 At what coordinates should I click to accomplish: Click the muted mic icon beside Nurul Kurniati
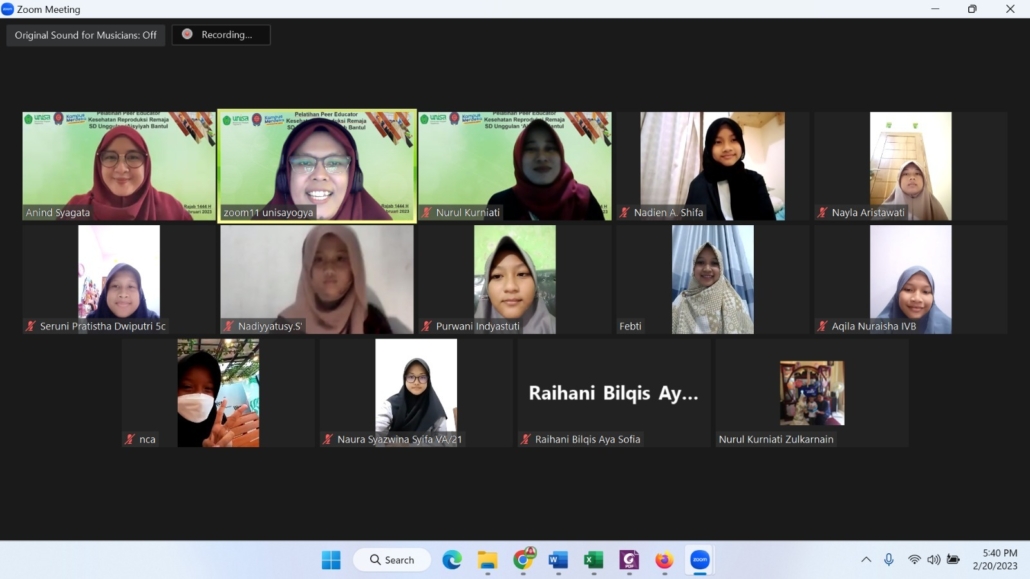[x=427, y=213]
